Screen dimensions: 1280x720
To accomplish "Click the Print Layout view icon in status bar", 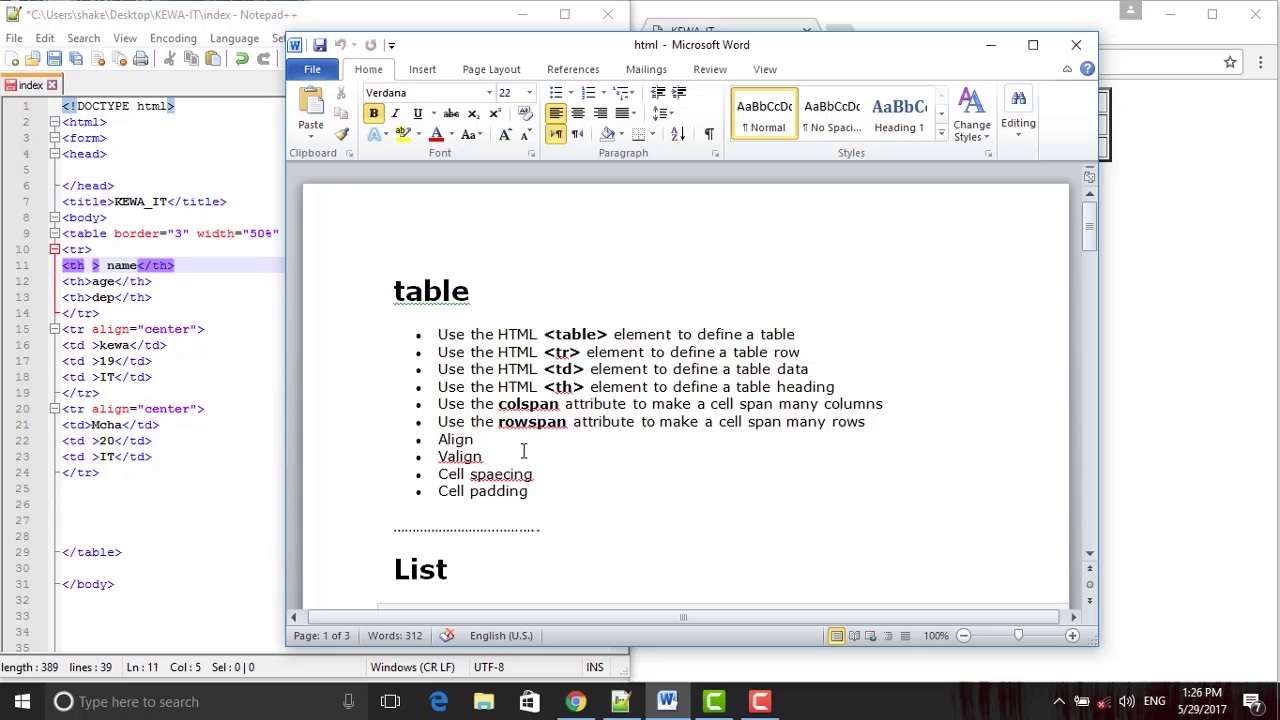I will (x=837, y=636).
